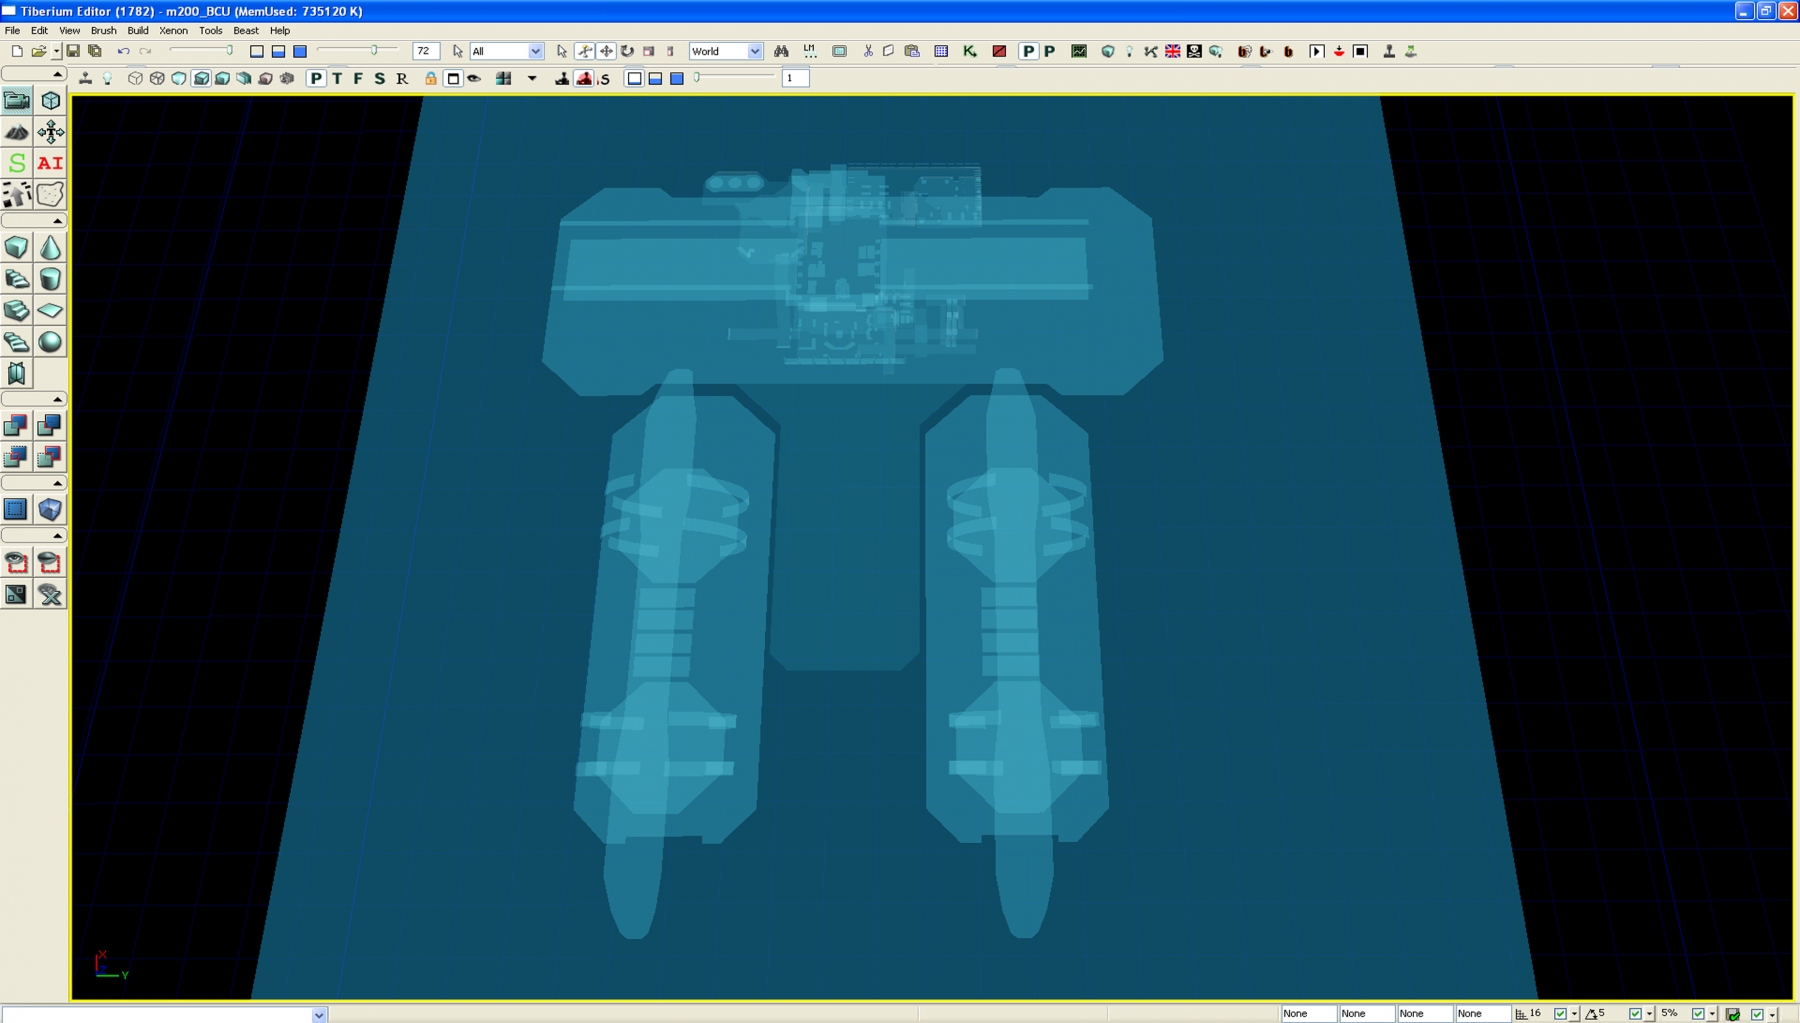The width and height of the screenshot is (1800, 1023).
Task: Click the green S tool icon
Action: 17,163
